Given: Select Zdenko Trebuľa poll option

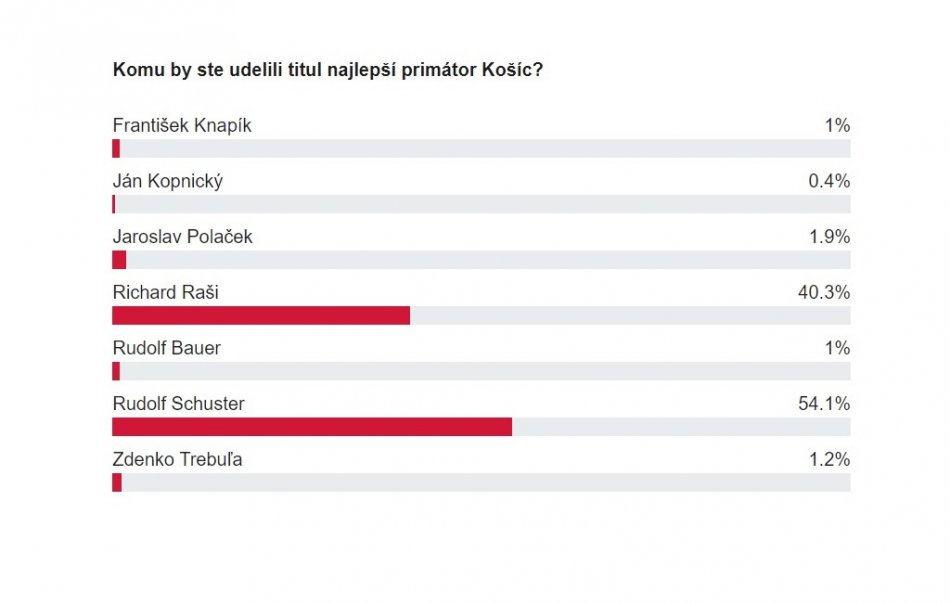Looking at the screenshot, I should [x=177, y=460].
